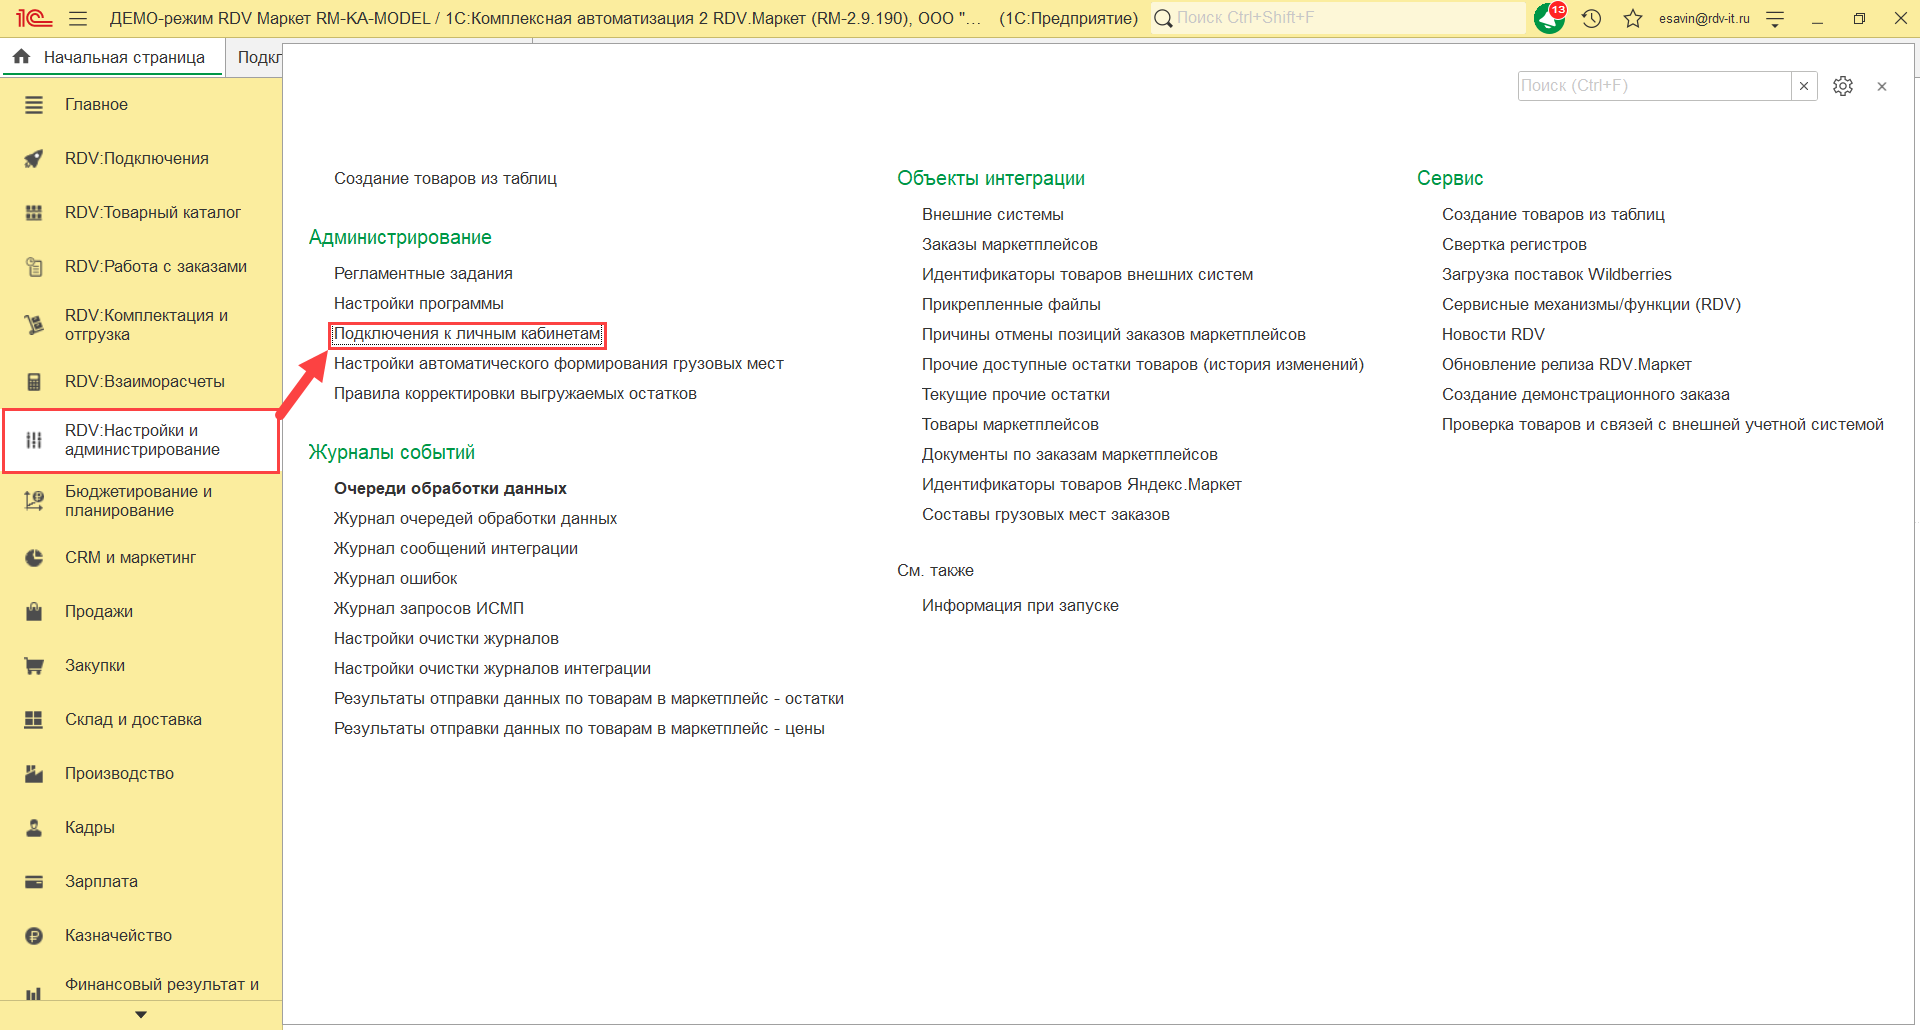Open Идентификаторы товаров Яндекс.Маркет link
This screenshot has width=1920, height=1030.
(1082, 485)
